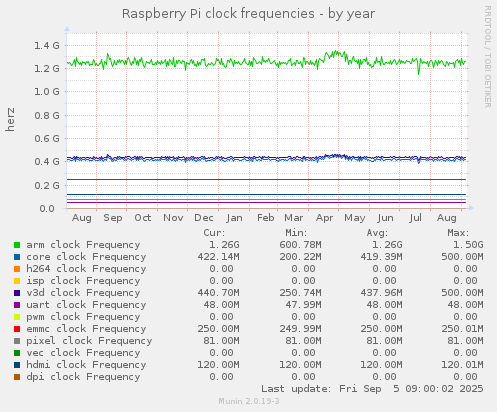
Task: Click the 'v3d clock Frequency' legend label
Action: tap(83, 293)
